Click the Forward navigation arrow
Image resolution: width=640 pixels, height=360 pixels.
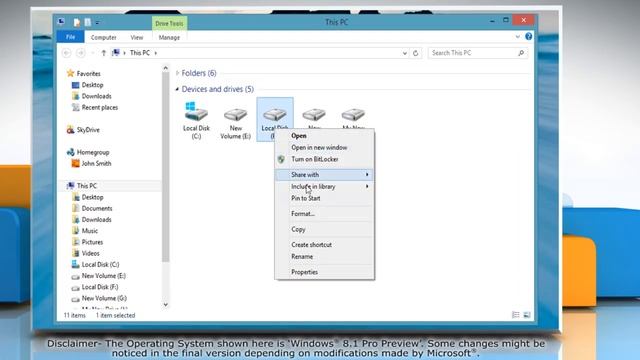[80, 53]
